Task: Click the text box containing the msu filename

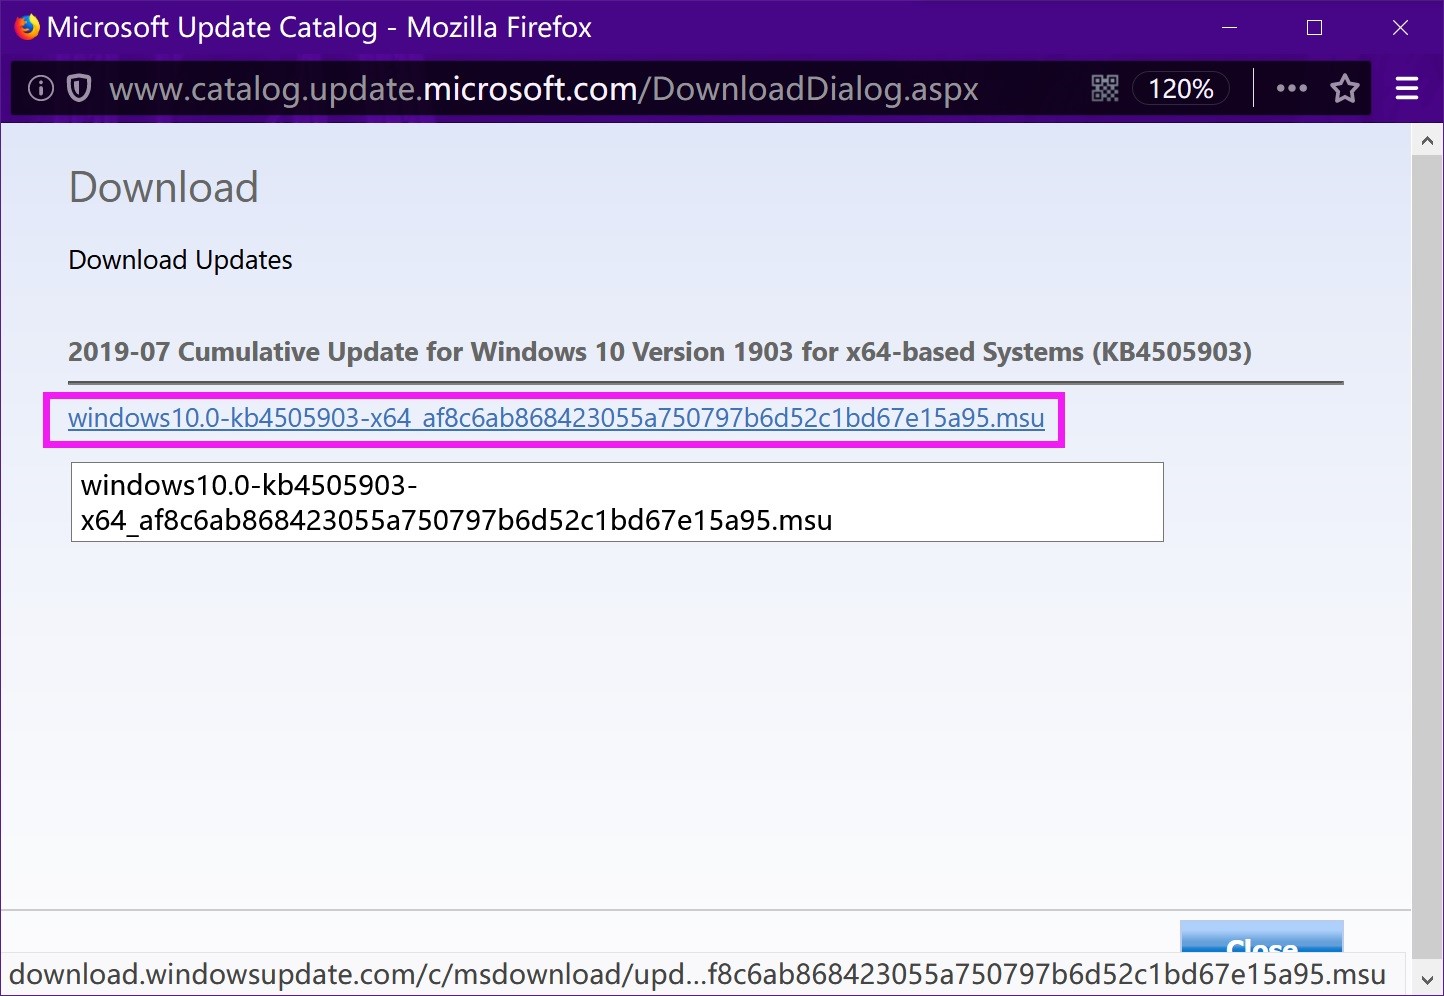Action: [x=617, y=502]
